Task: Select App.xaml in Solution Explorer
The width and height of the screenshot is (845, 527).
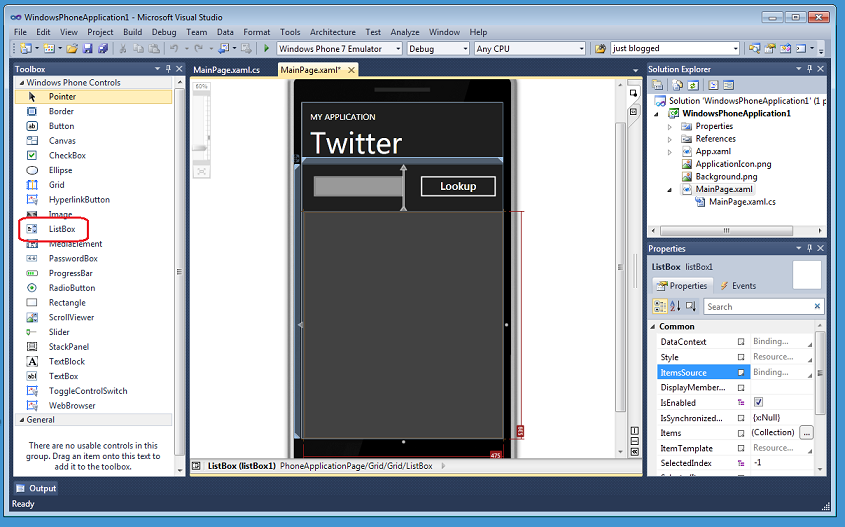Action: [x=713, y=151]
